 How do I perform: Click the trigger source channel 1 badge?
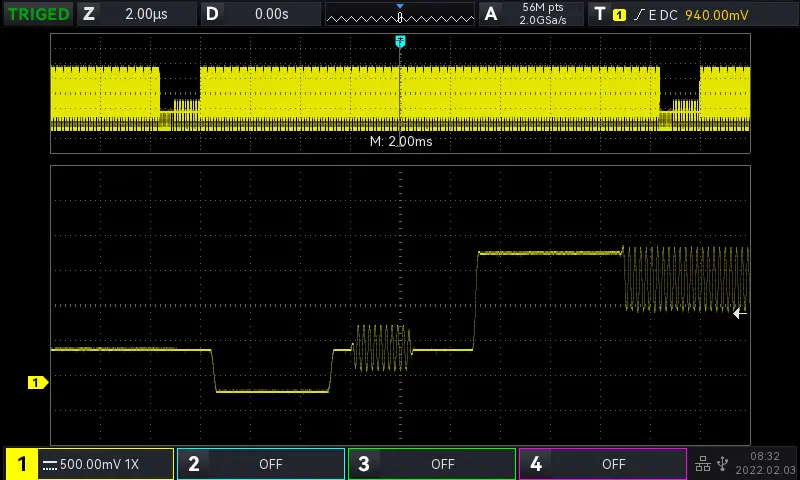(x=619, y=15)
